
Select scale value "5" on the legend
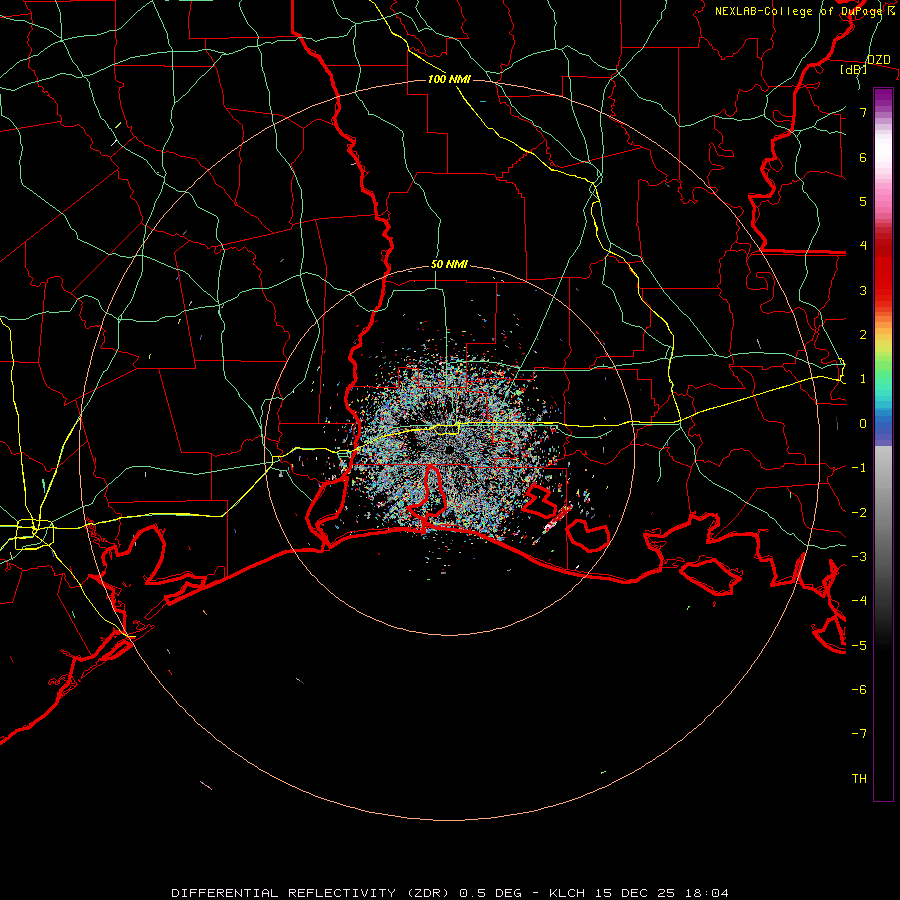point(863,201)
